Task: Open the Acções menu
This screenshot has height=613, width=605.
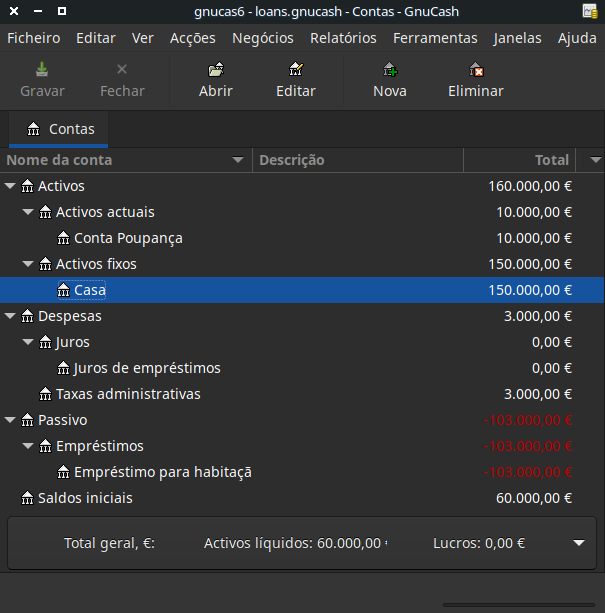Action: click(x=193, y=38)
